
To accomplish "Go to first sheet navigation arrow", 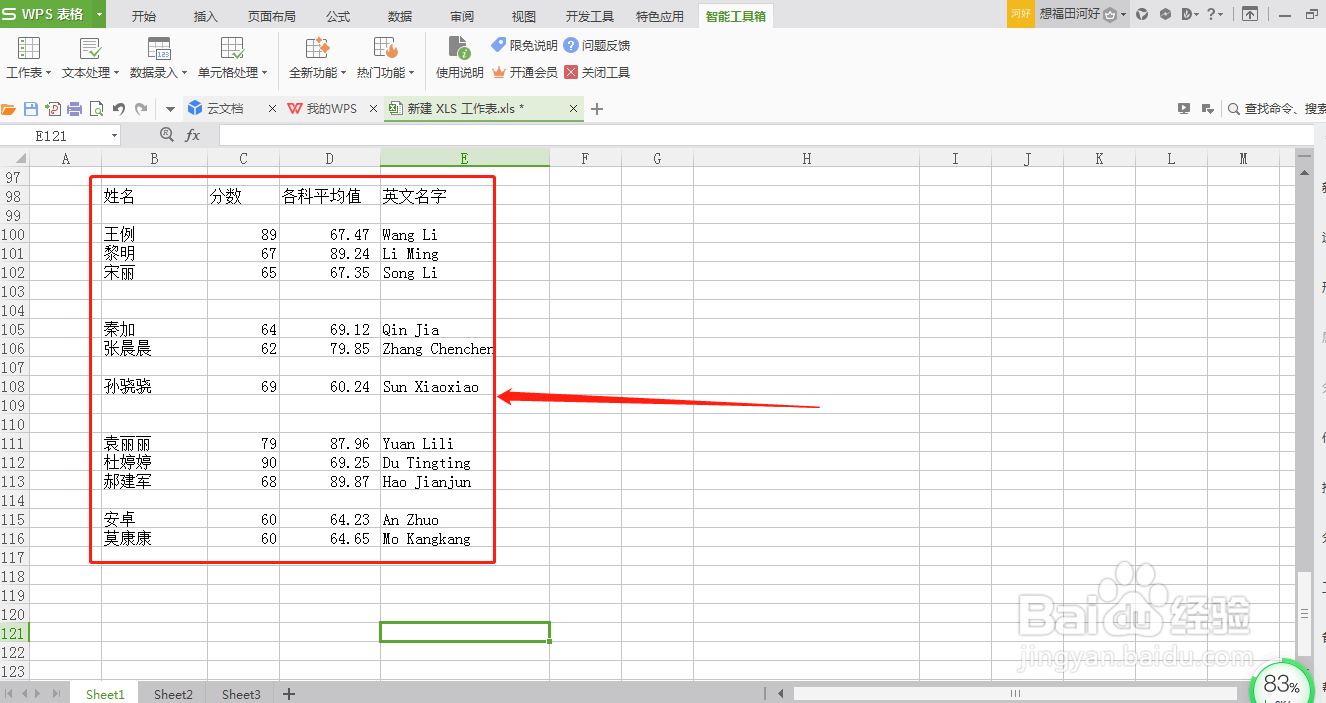I will click(x=9, y=694).
